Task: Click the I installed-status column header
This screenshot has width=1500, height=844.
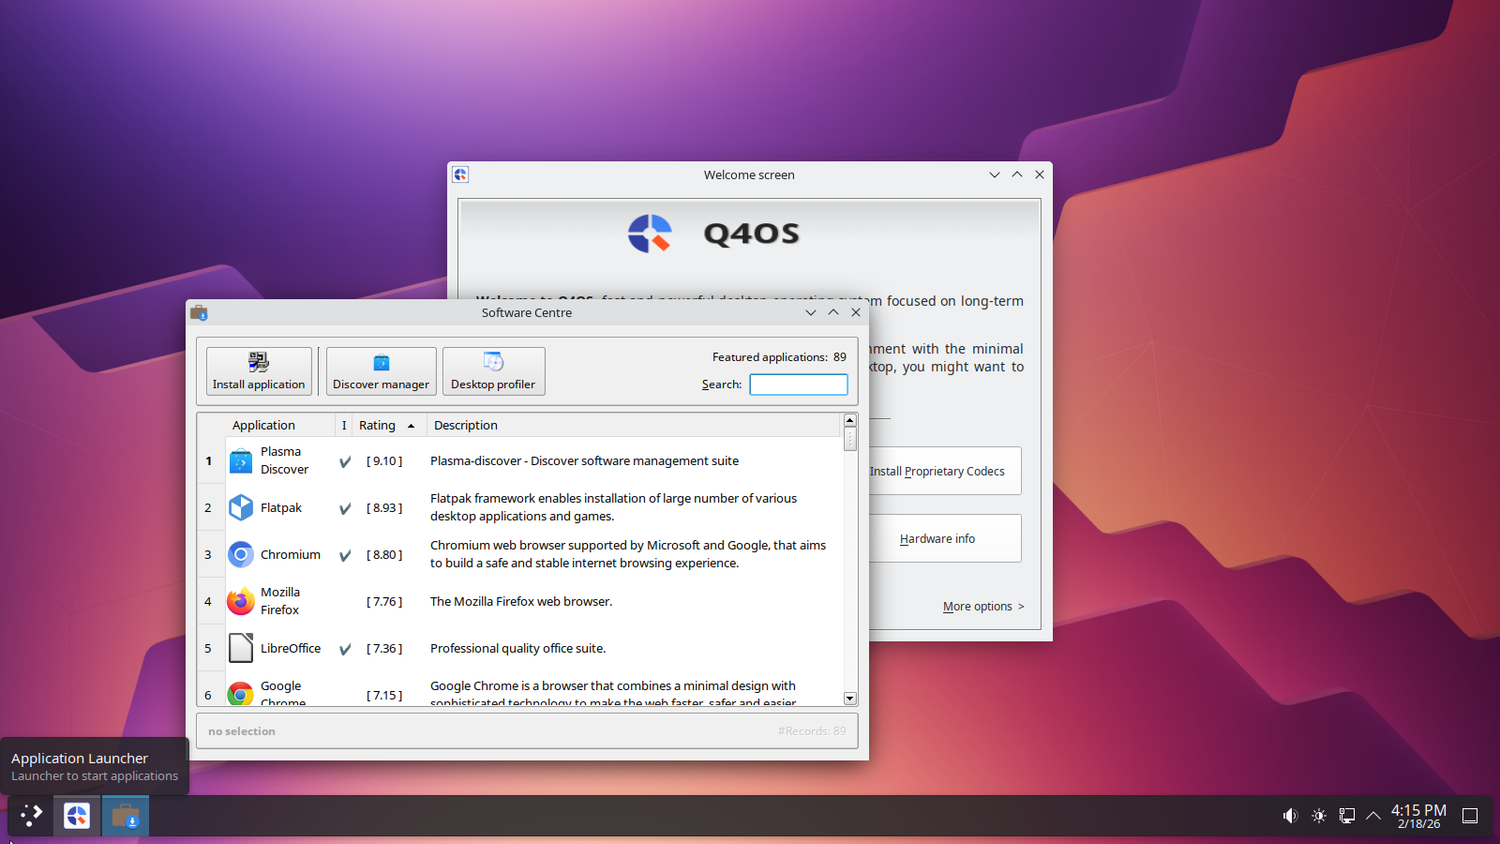Action: (344, 425)
